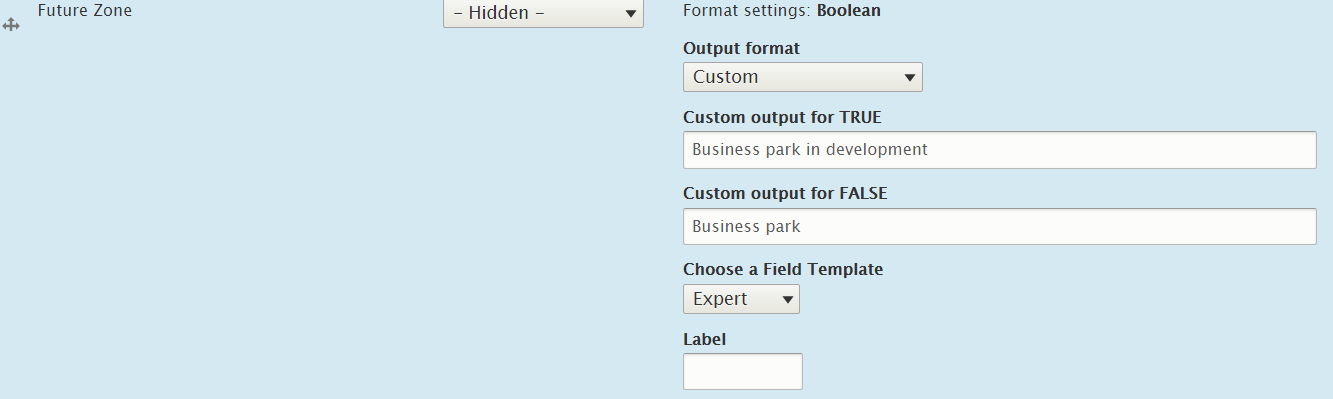Click the bold 'Label' caption

704,339
